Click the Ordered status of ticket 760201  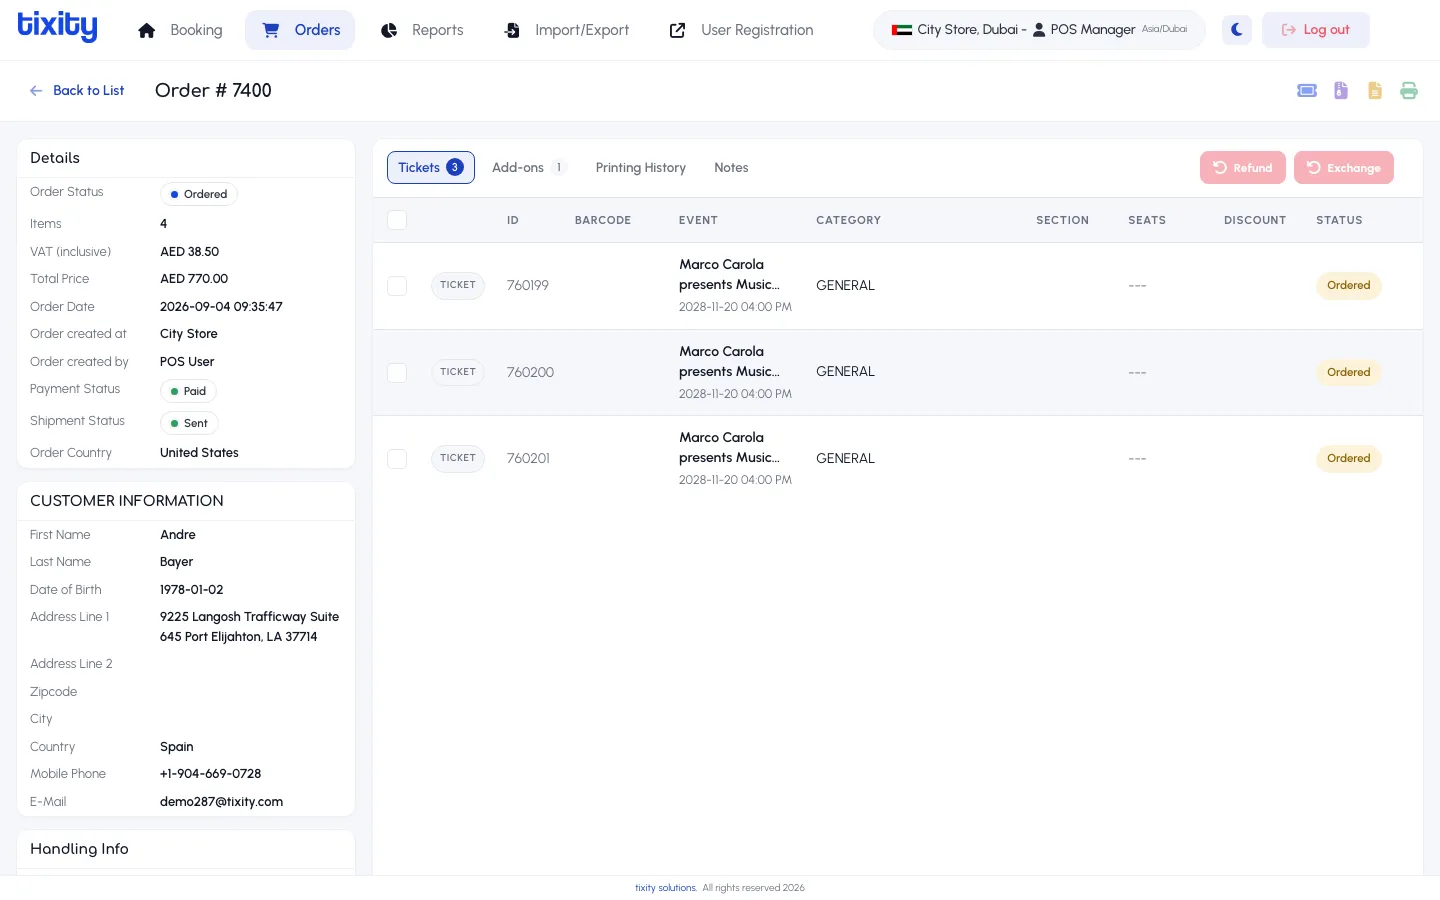(1349, 459)
